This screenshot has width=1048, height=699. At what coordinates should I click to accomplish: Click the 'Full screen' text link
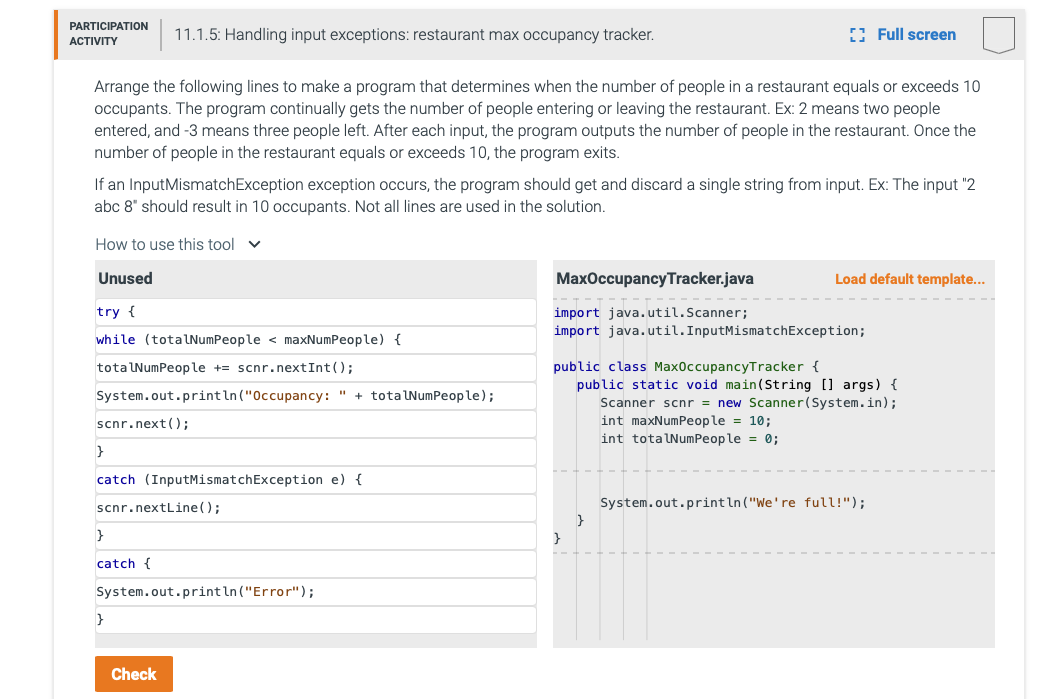pos(916,34)
